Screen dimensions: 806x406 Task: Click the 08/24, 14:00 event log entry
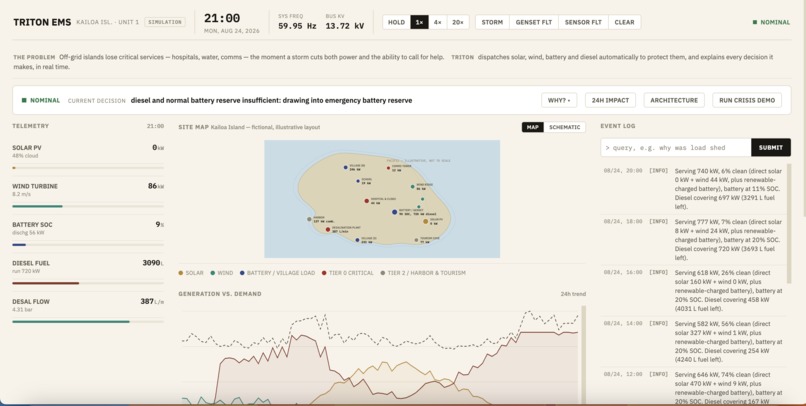coord(693,341)
